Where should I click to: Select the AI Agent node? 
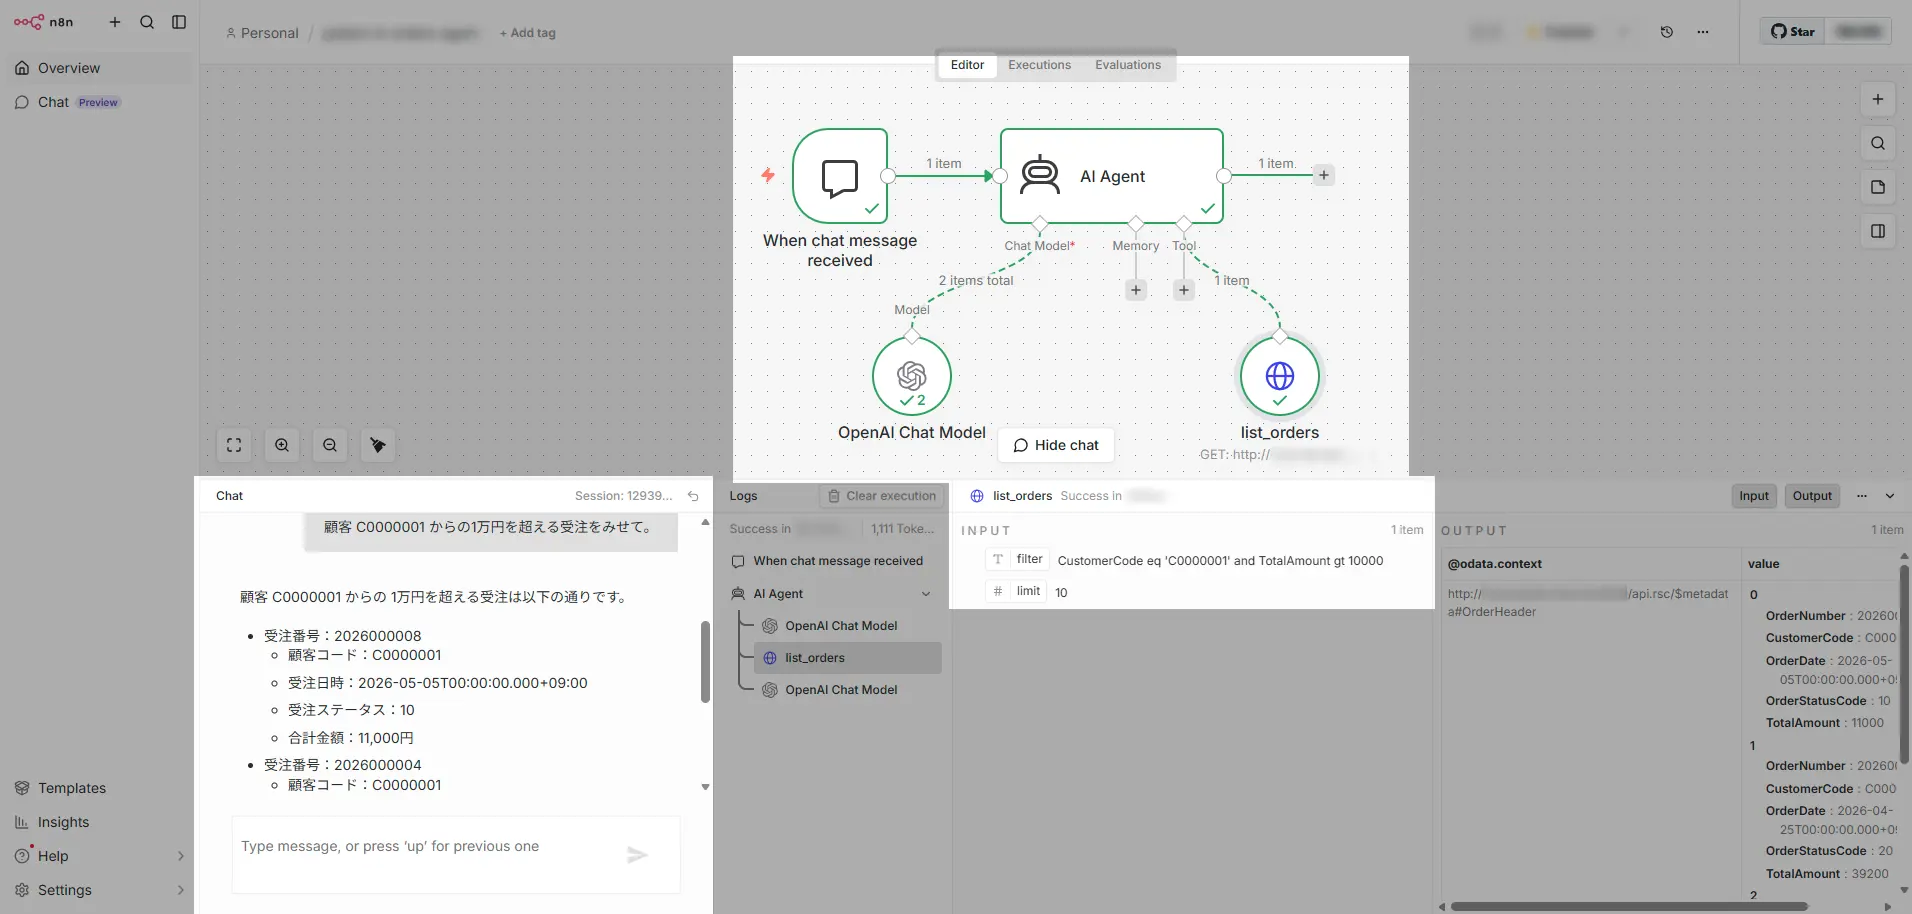(x=1112, y=176)
